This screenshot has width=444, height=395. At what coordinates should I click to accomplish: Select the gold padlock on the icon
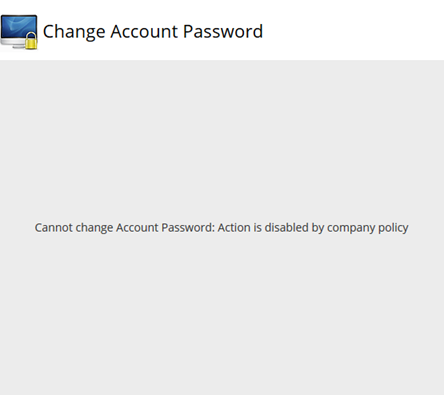31,41
